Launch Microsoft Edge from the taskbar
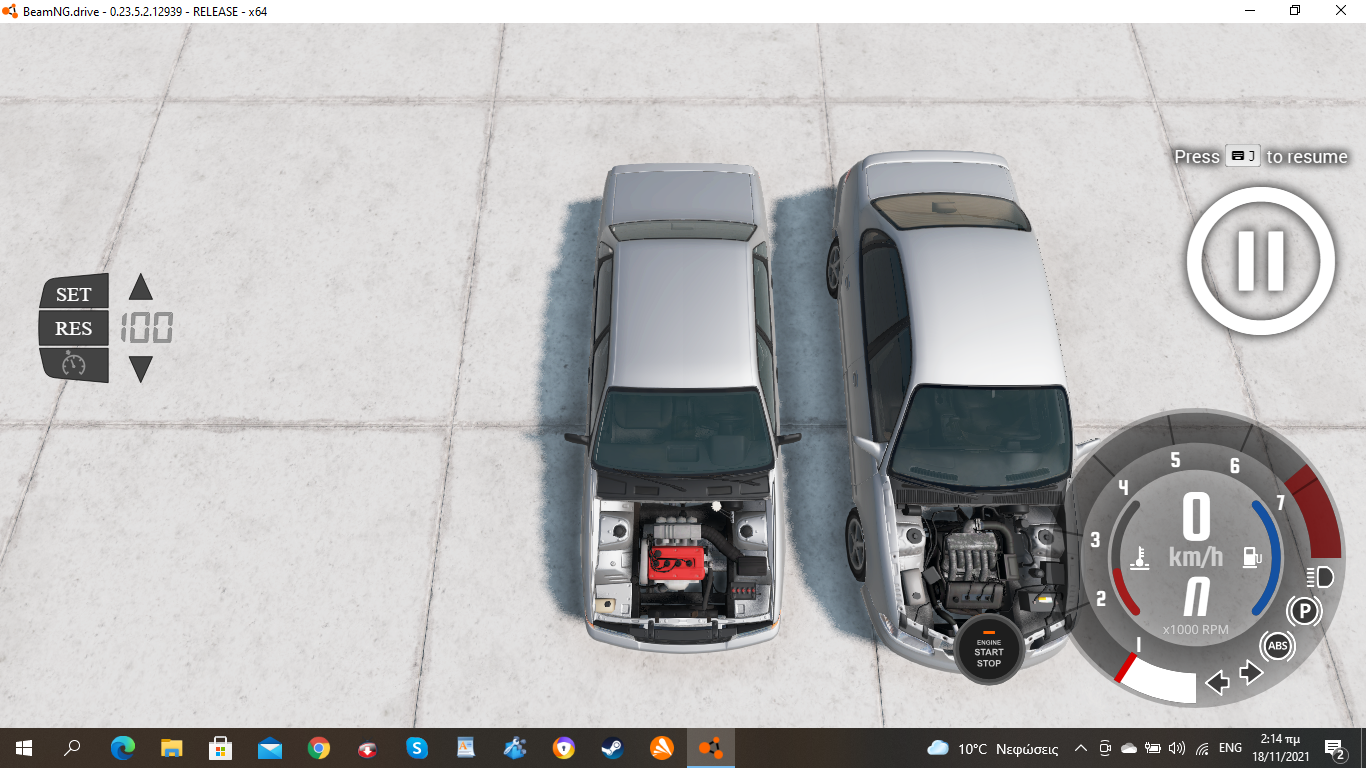The height and width of the screenshot is (768, 1366). pos(123,747)
